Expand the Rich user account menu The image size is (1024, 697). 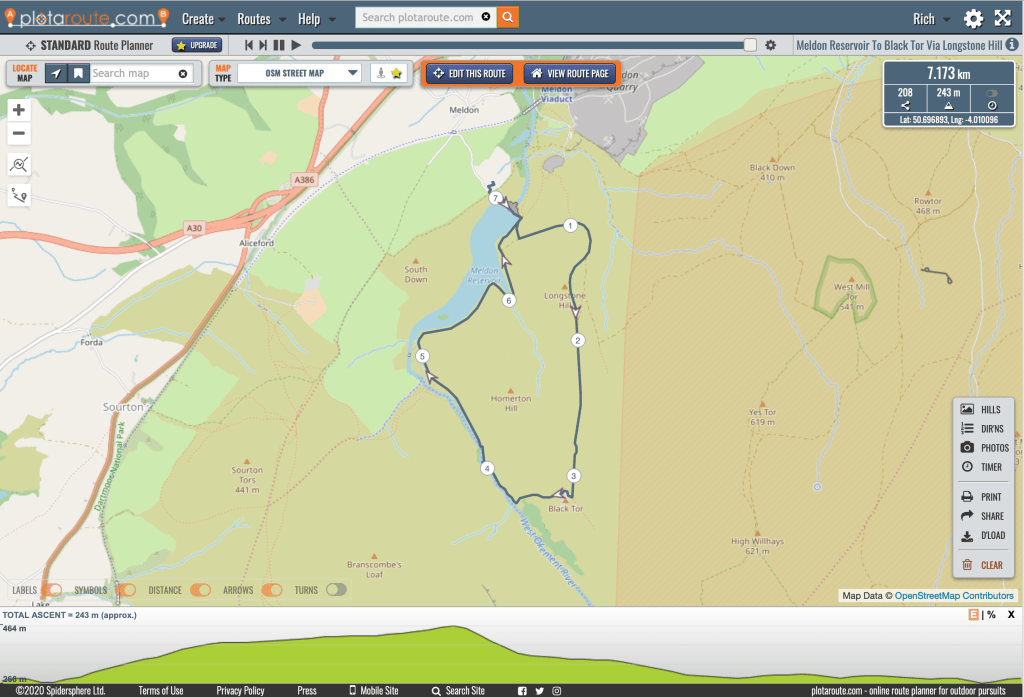click(x=929, y=19)
